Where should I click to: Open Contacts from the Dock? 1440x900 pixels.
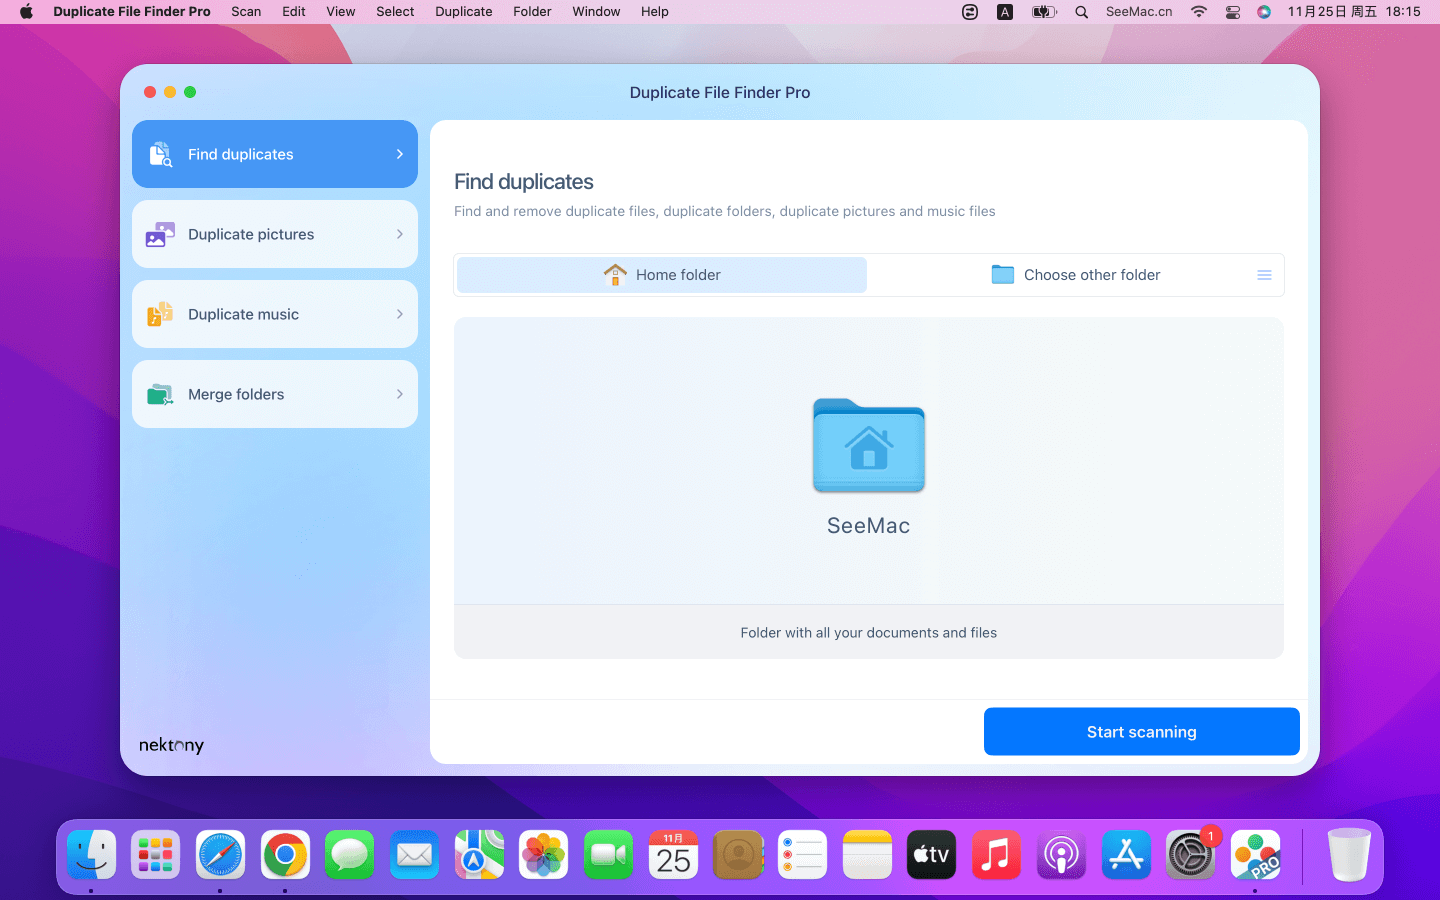coord(738,855)
